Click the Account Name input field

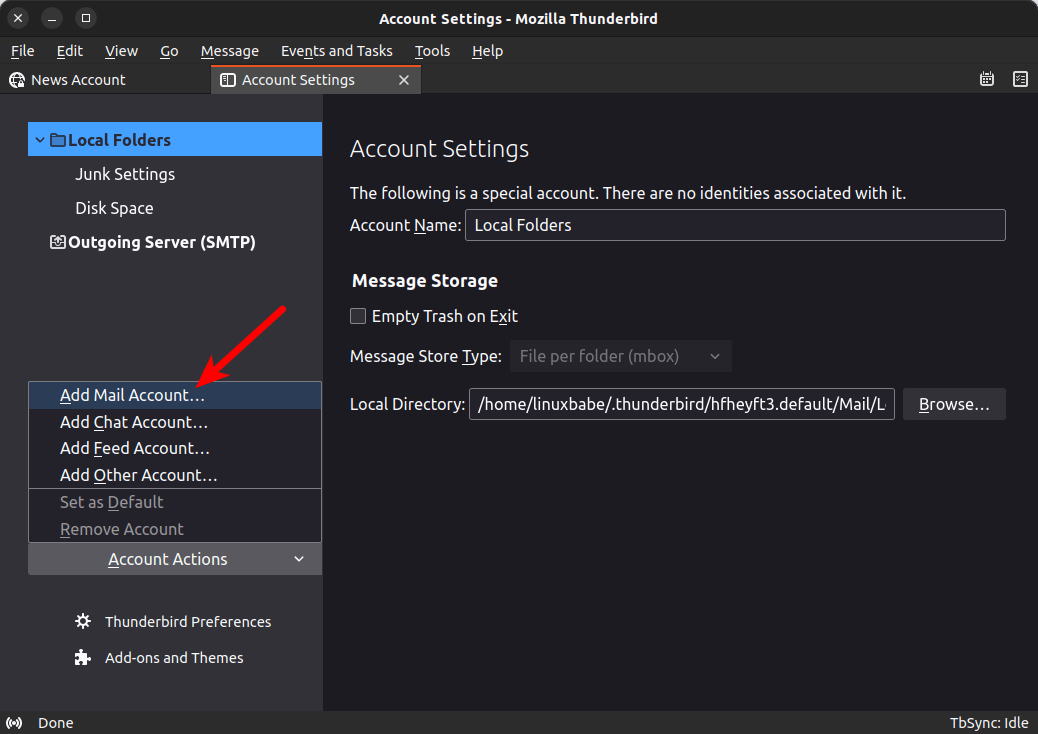(x=735, y=225)
